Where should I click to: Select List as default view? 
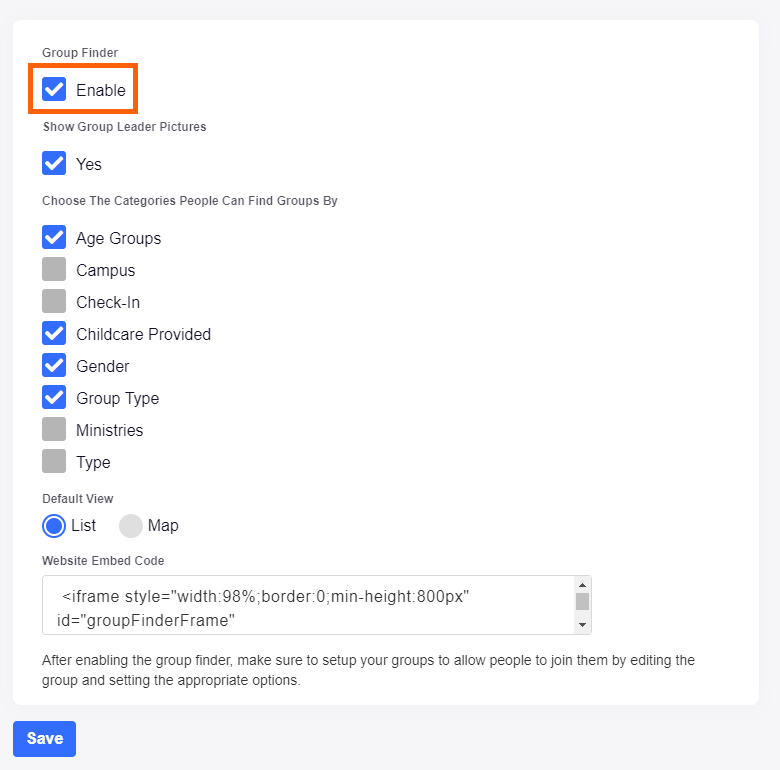pyautogui.click(x=54, y=525)
